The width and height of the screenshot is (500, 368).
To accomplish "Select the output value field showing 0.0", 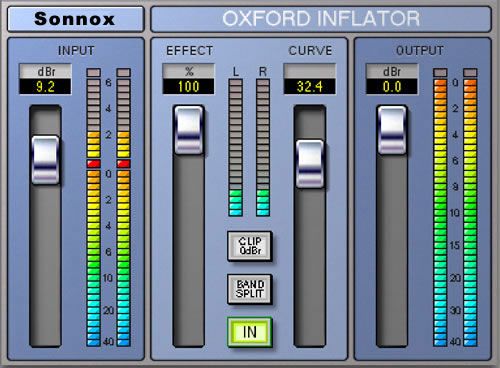I will point(392,87).
